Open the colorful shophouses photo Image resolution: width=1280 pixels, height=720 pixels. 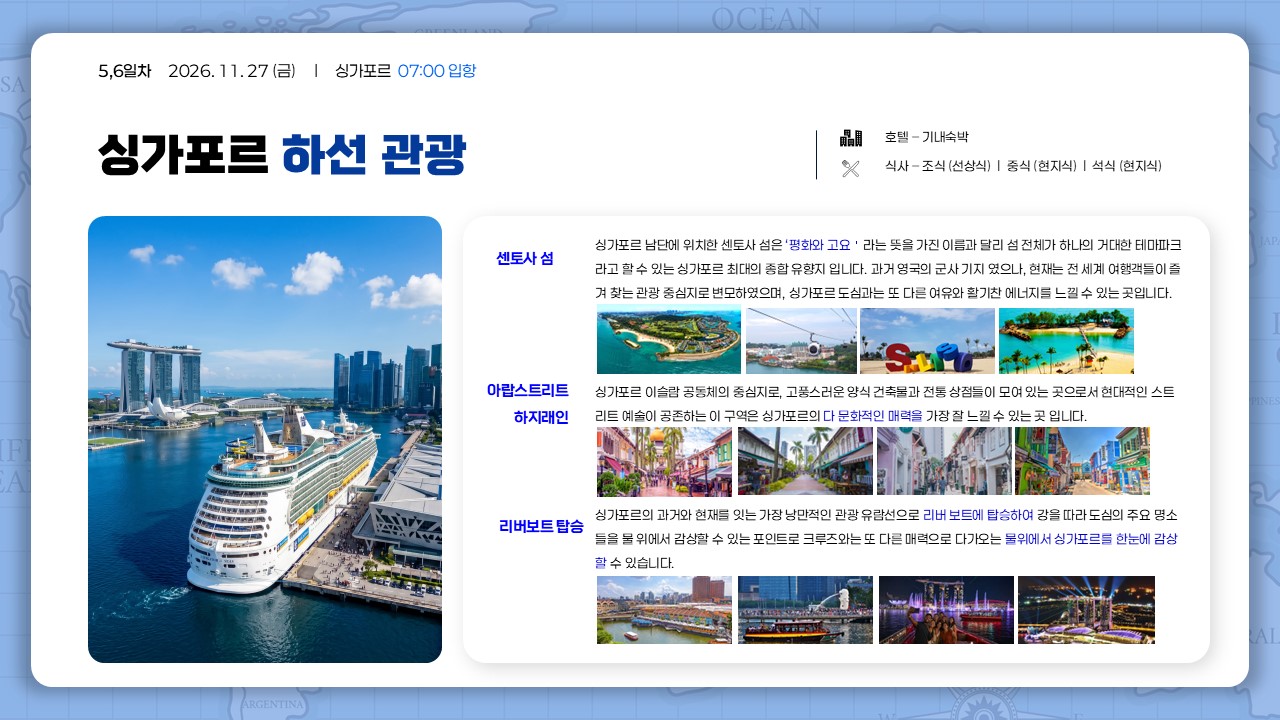coord(1082,461)
